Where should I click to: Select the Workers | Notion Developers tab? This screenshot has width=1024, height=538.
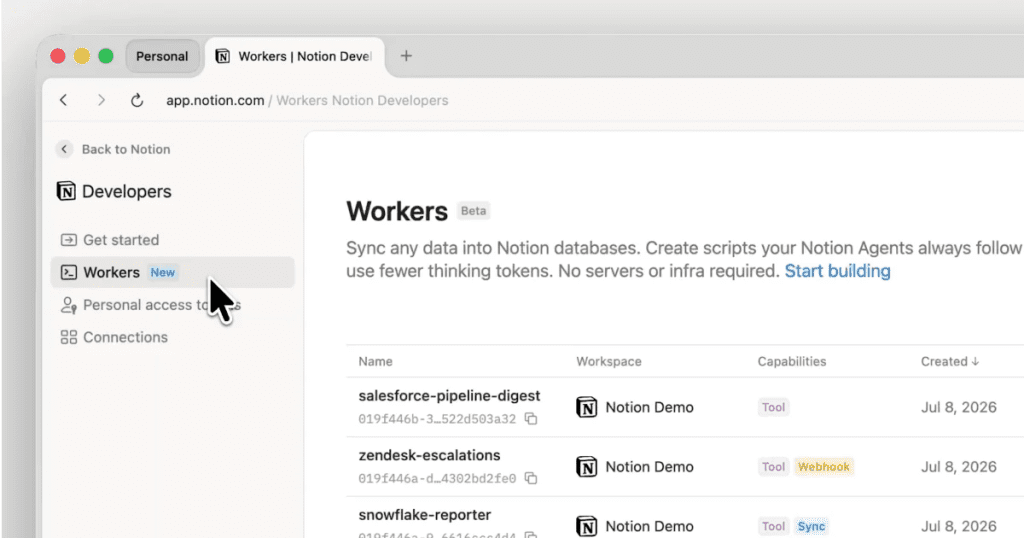(295, 56)
